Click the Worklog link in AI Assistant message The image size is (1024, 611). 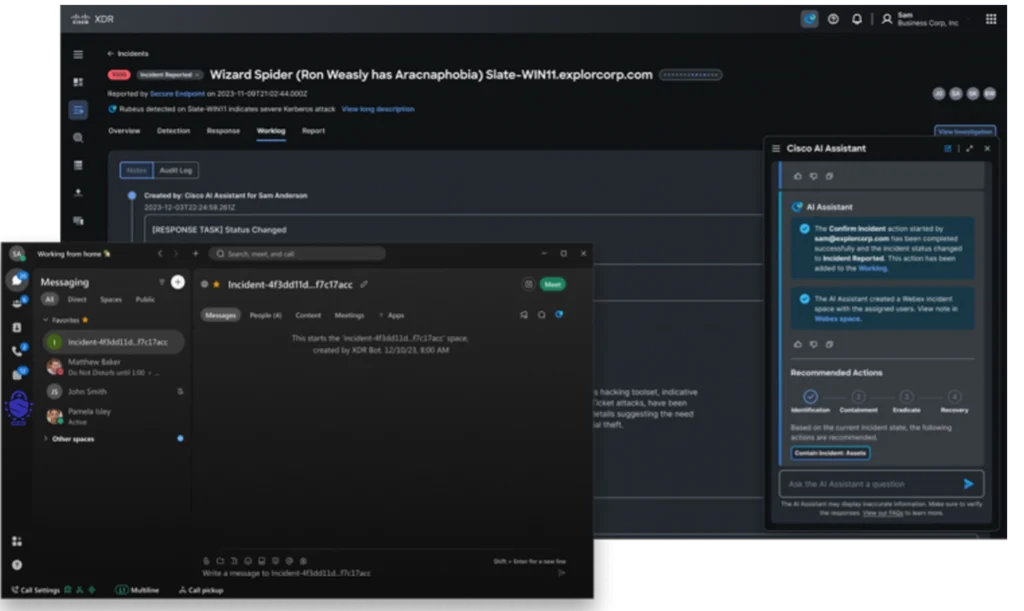click(872, 268)
